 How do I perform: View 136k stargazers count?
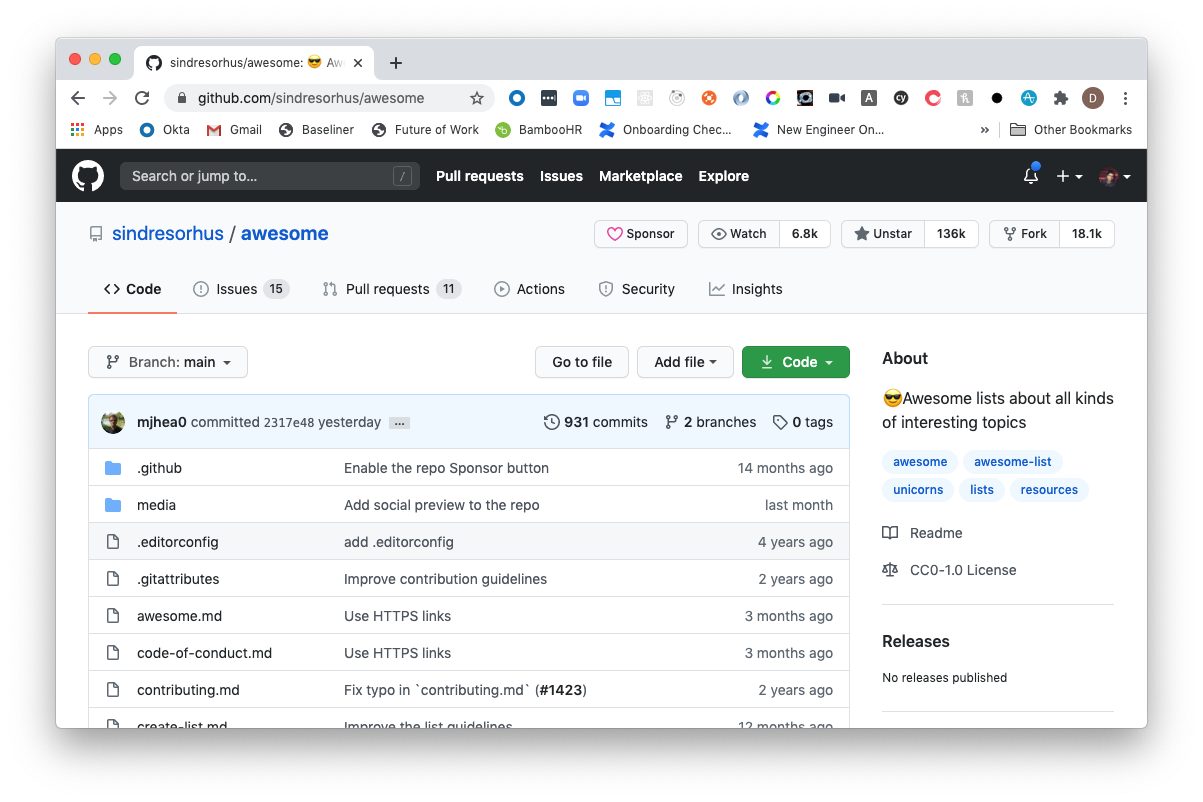click(x=951, y=234)
